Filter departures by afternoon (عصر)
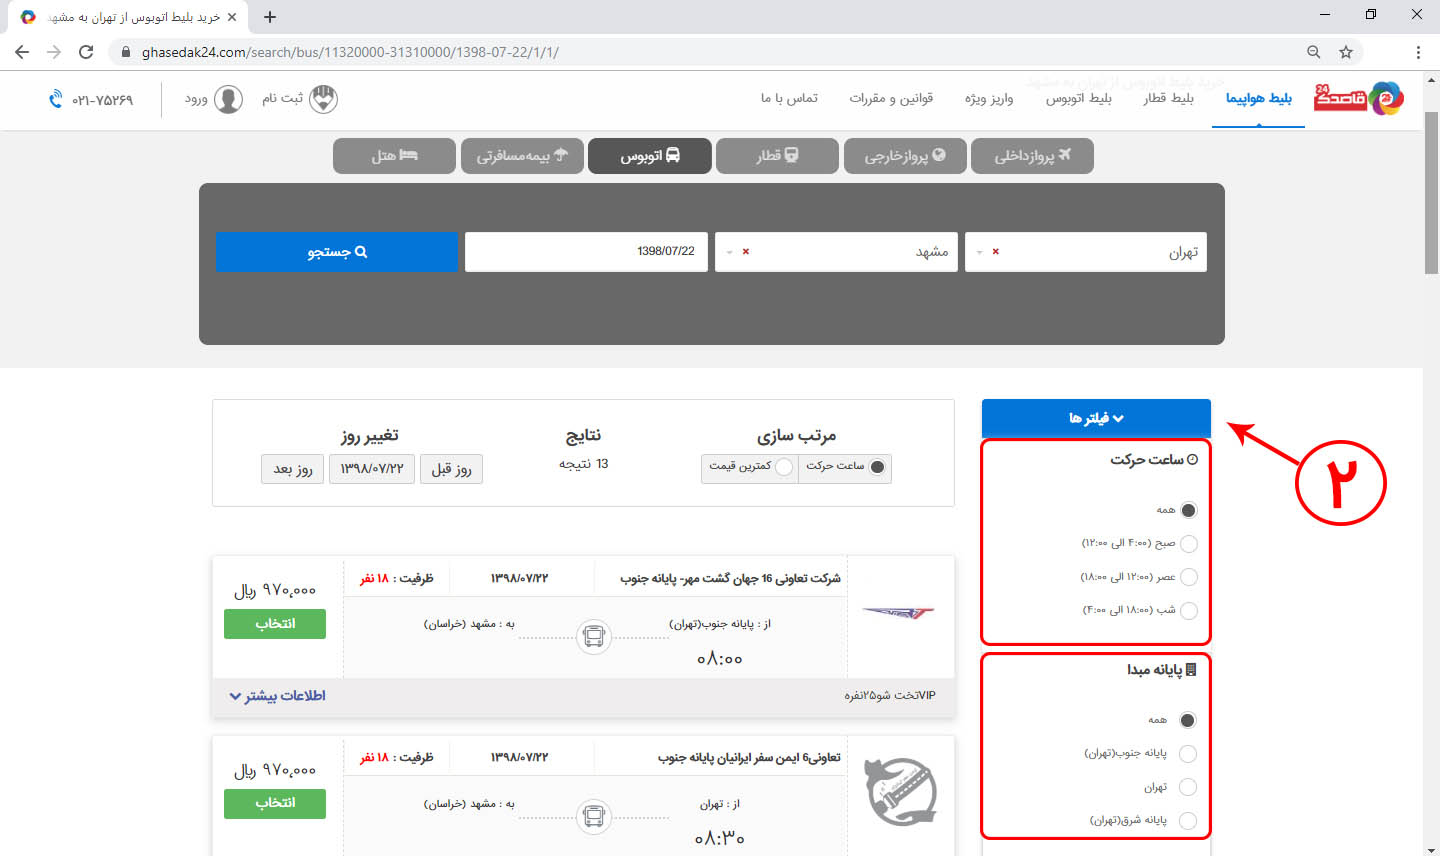Screen dimensions: 1440x856 (1188, 577)
